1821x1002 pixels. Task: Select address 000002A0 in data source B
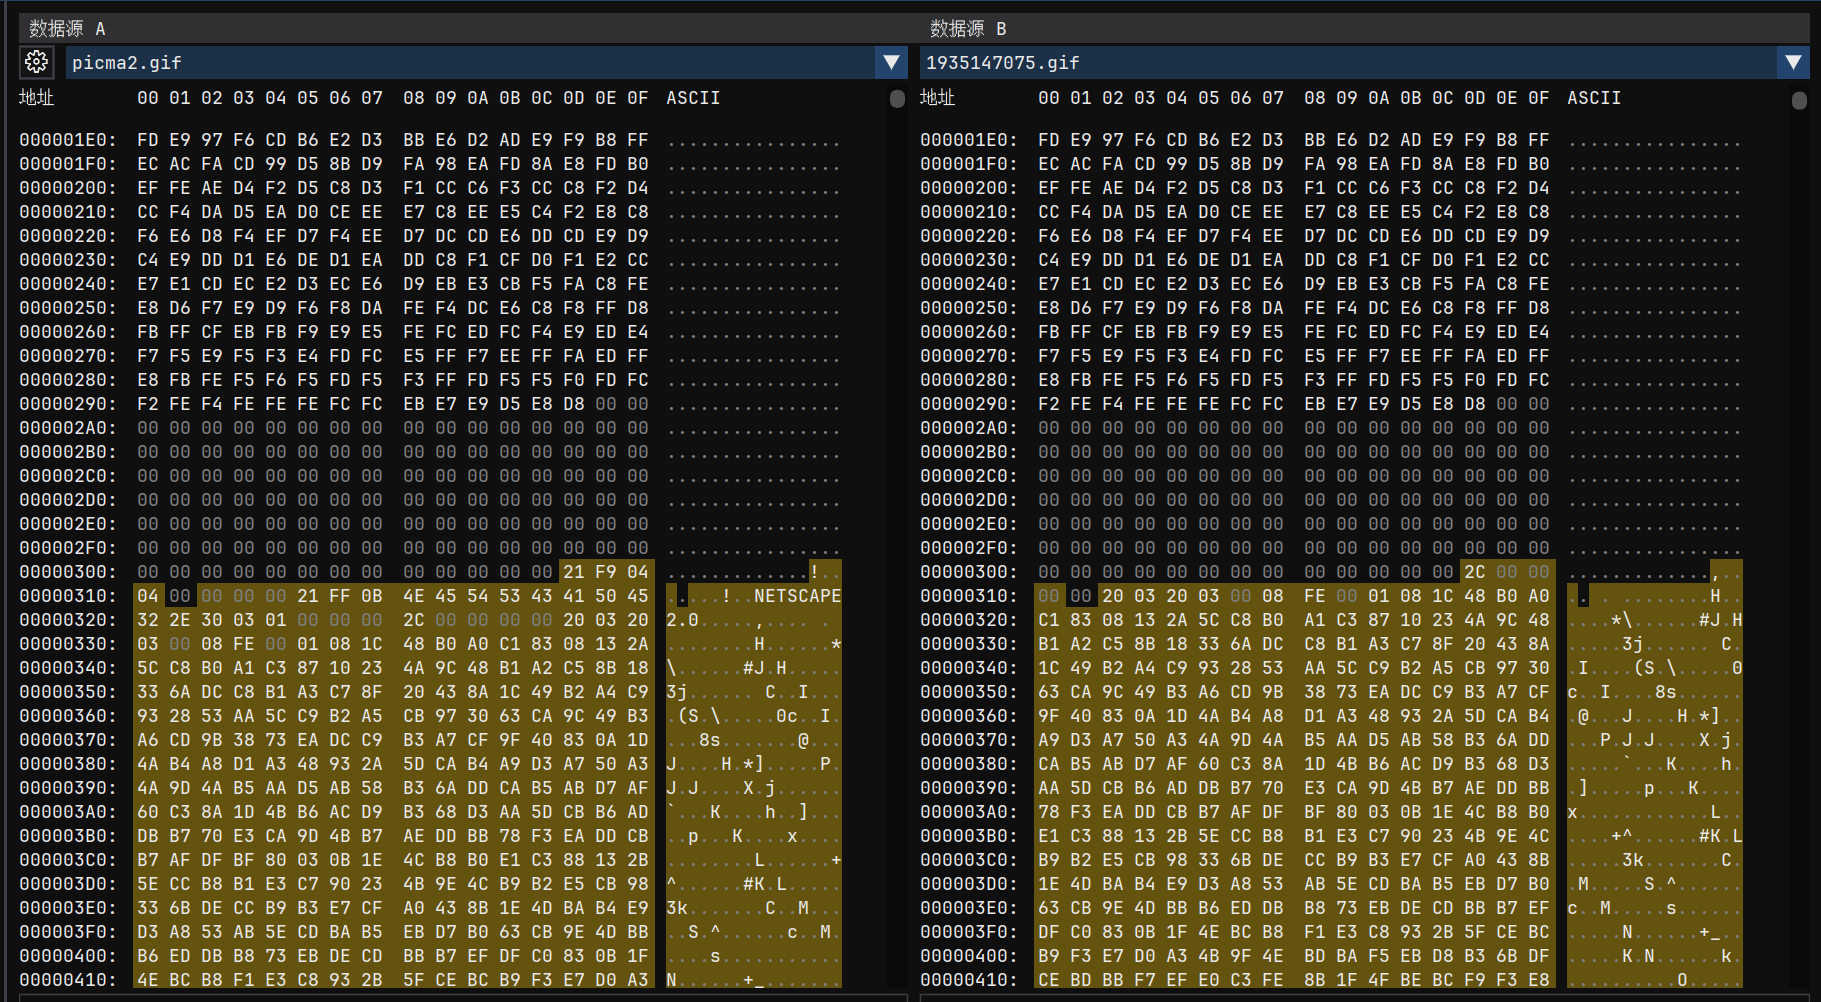pyautogui.click(x=969, y=428)
